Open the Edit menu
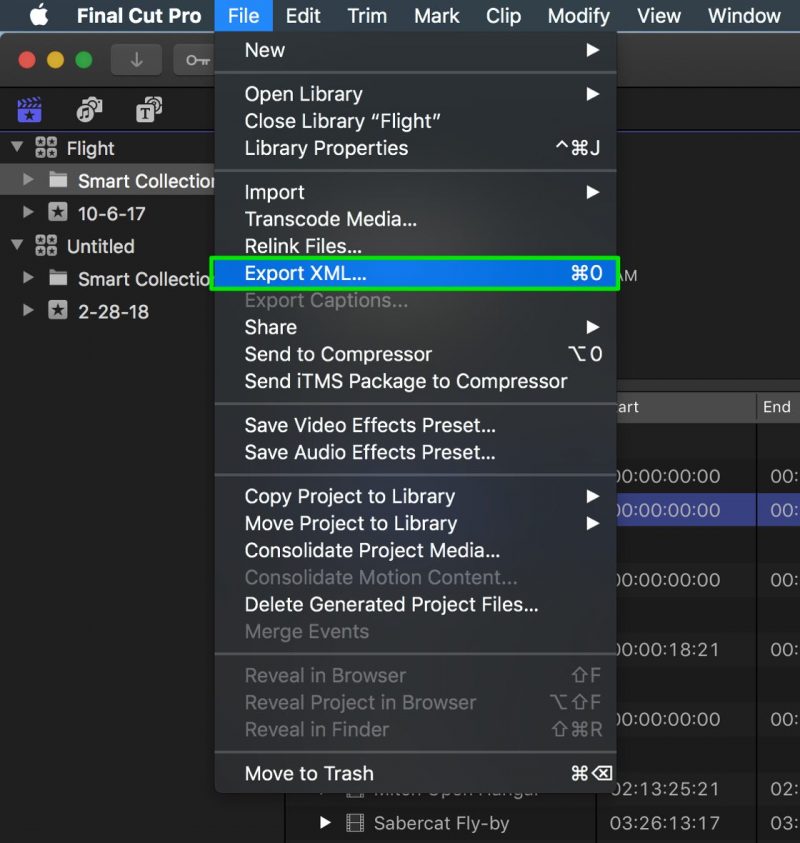This screenshot has height=843, width=800. click(x=303, y=16)
